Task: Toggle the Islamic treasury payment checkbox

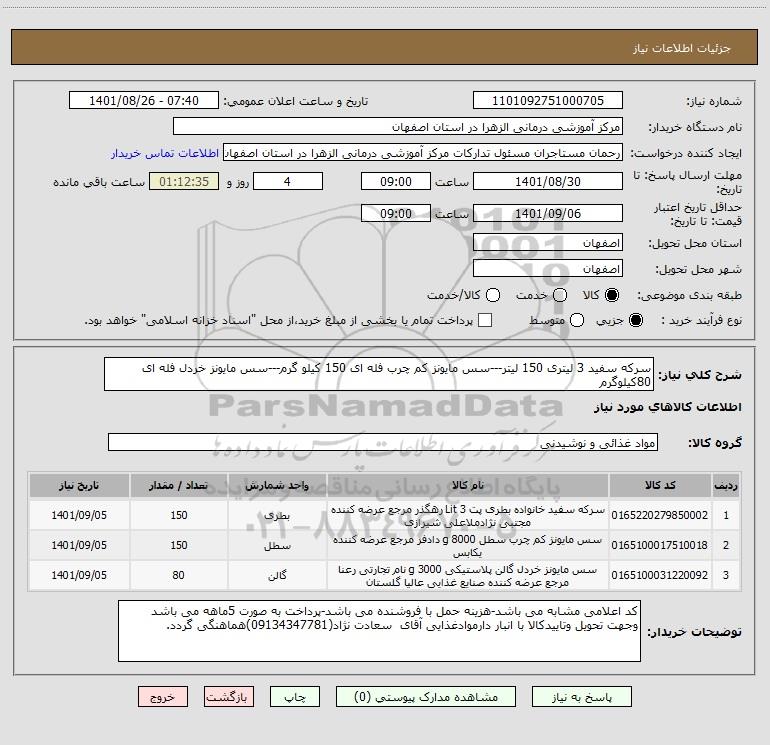Action: [x=485, y=320]
